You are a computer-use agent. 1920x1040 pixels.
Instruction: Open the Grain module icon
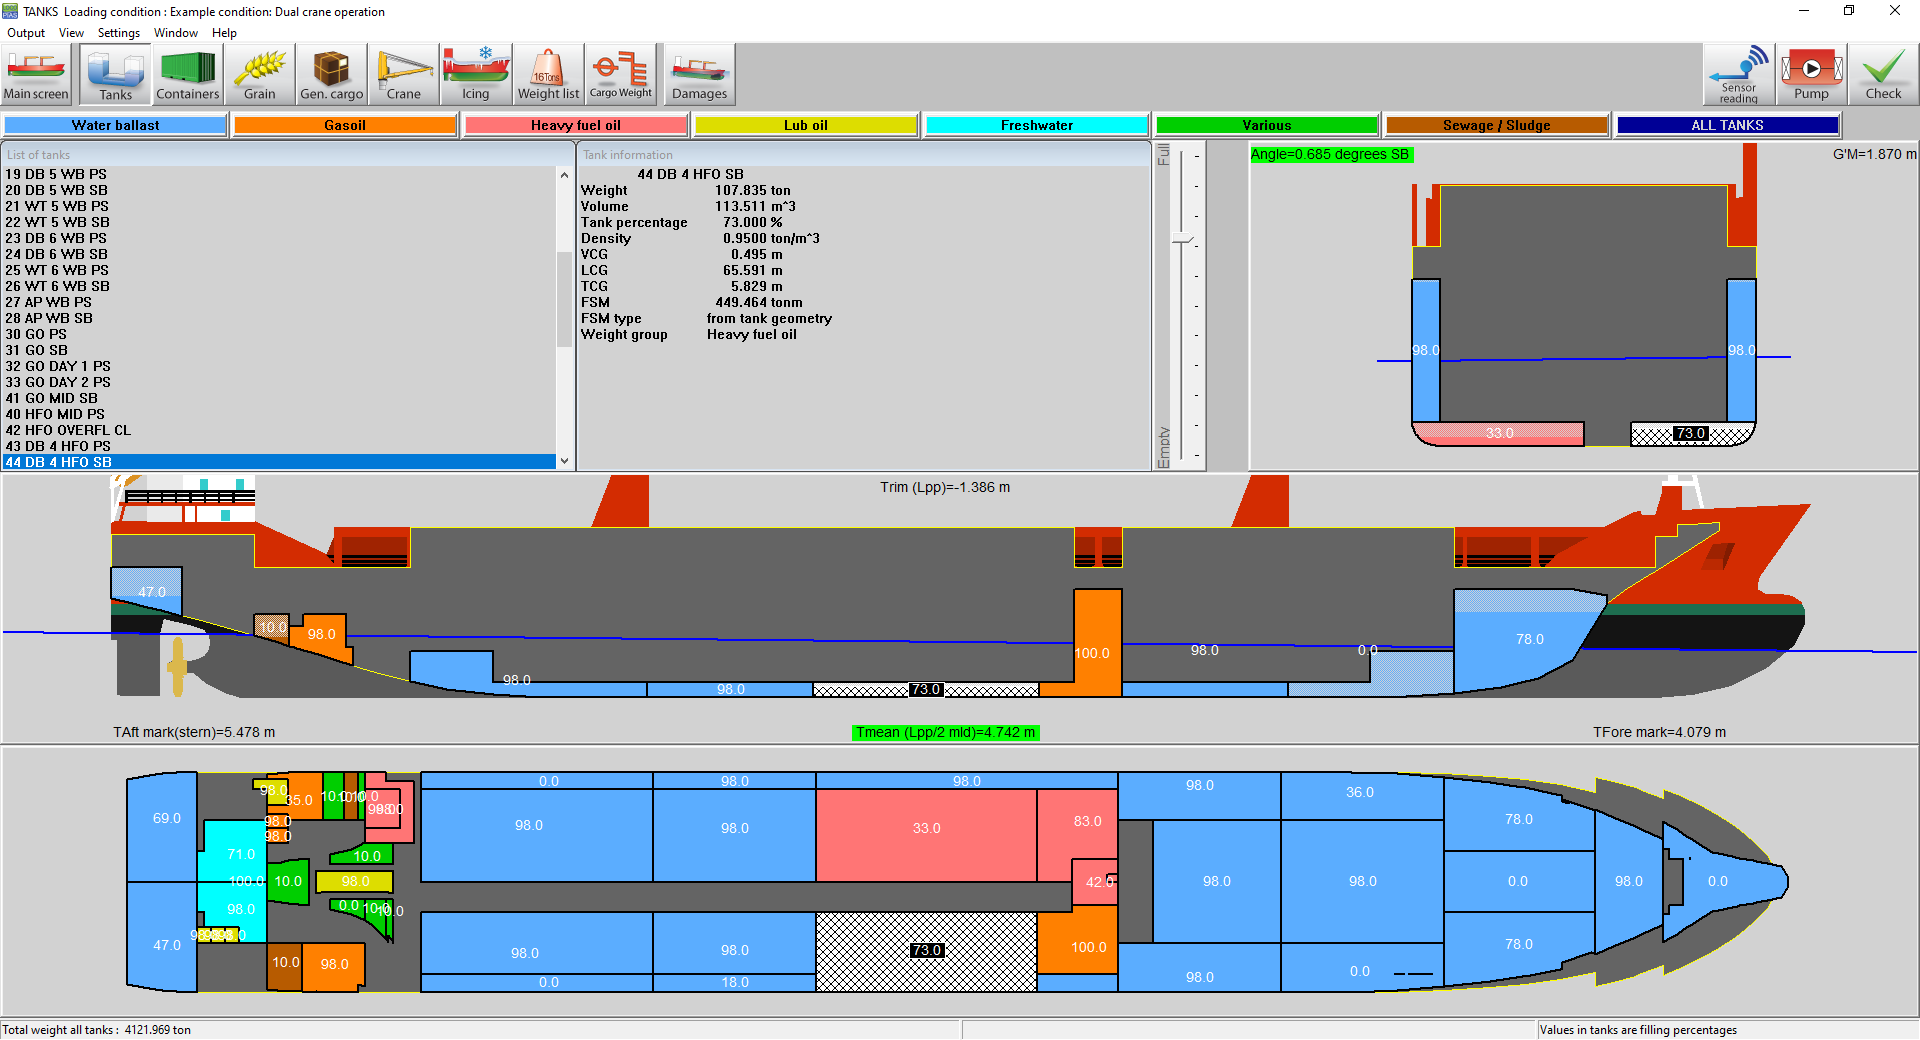click(260, 75)
